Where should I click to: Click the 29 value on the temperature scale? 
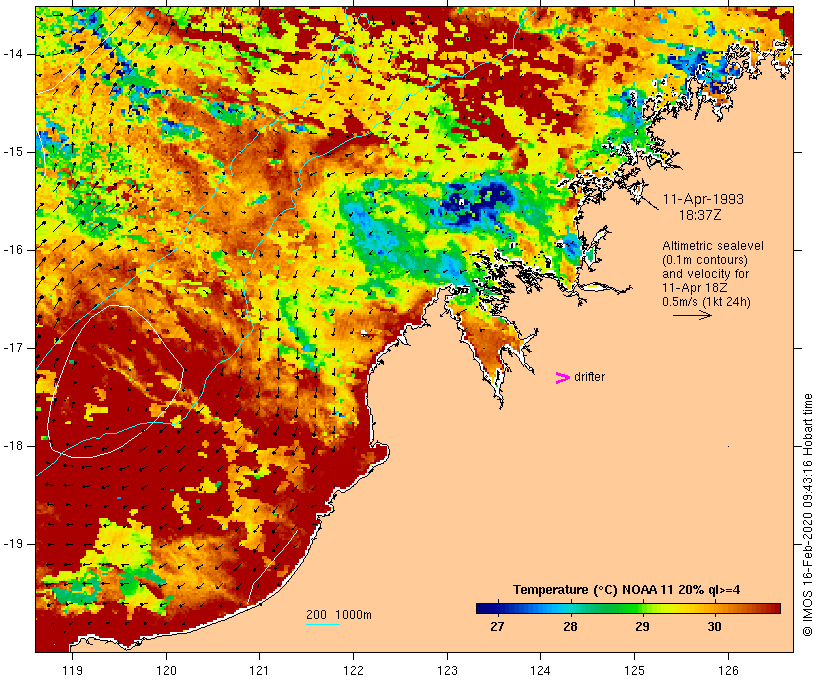tap(642, 626)
